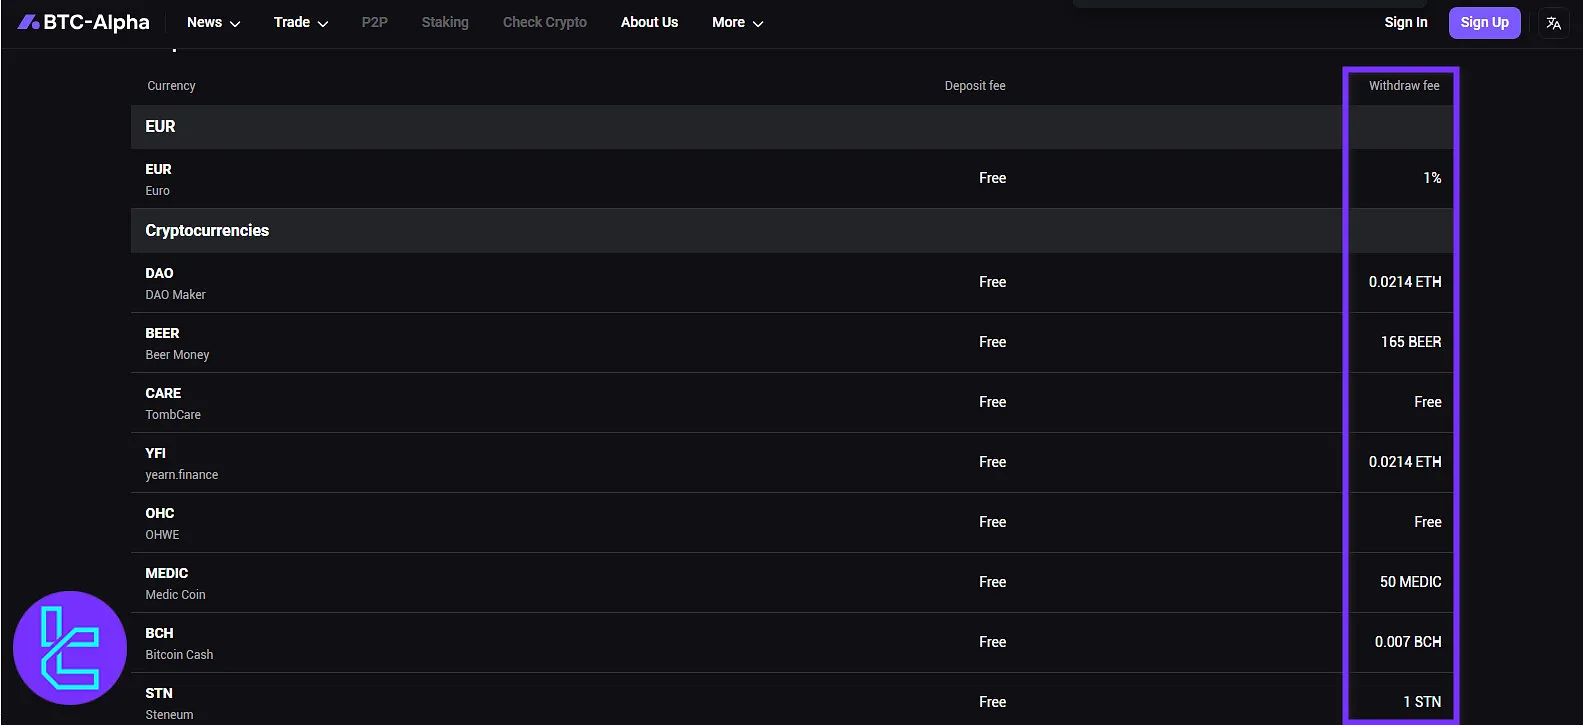Select Check Crypto in navigation
The width and height of the screenshot is (1583, 725).
[x=544, y=22]
